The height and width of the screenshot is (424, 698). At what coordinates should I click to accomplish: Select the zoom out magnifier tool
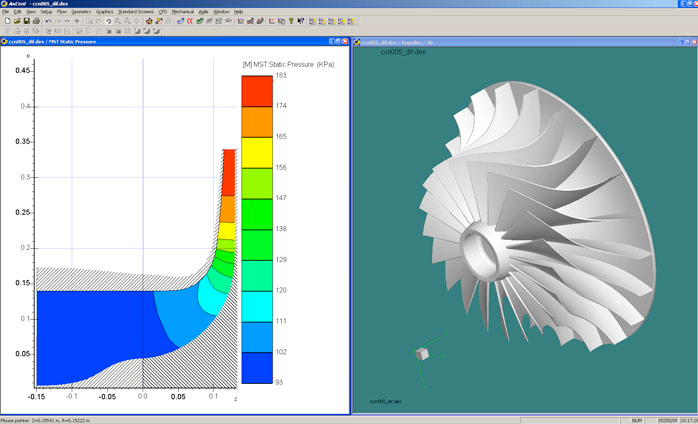(128, 21)
